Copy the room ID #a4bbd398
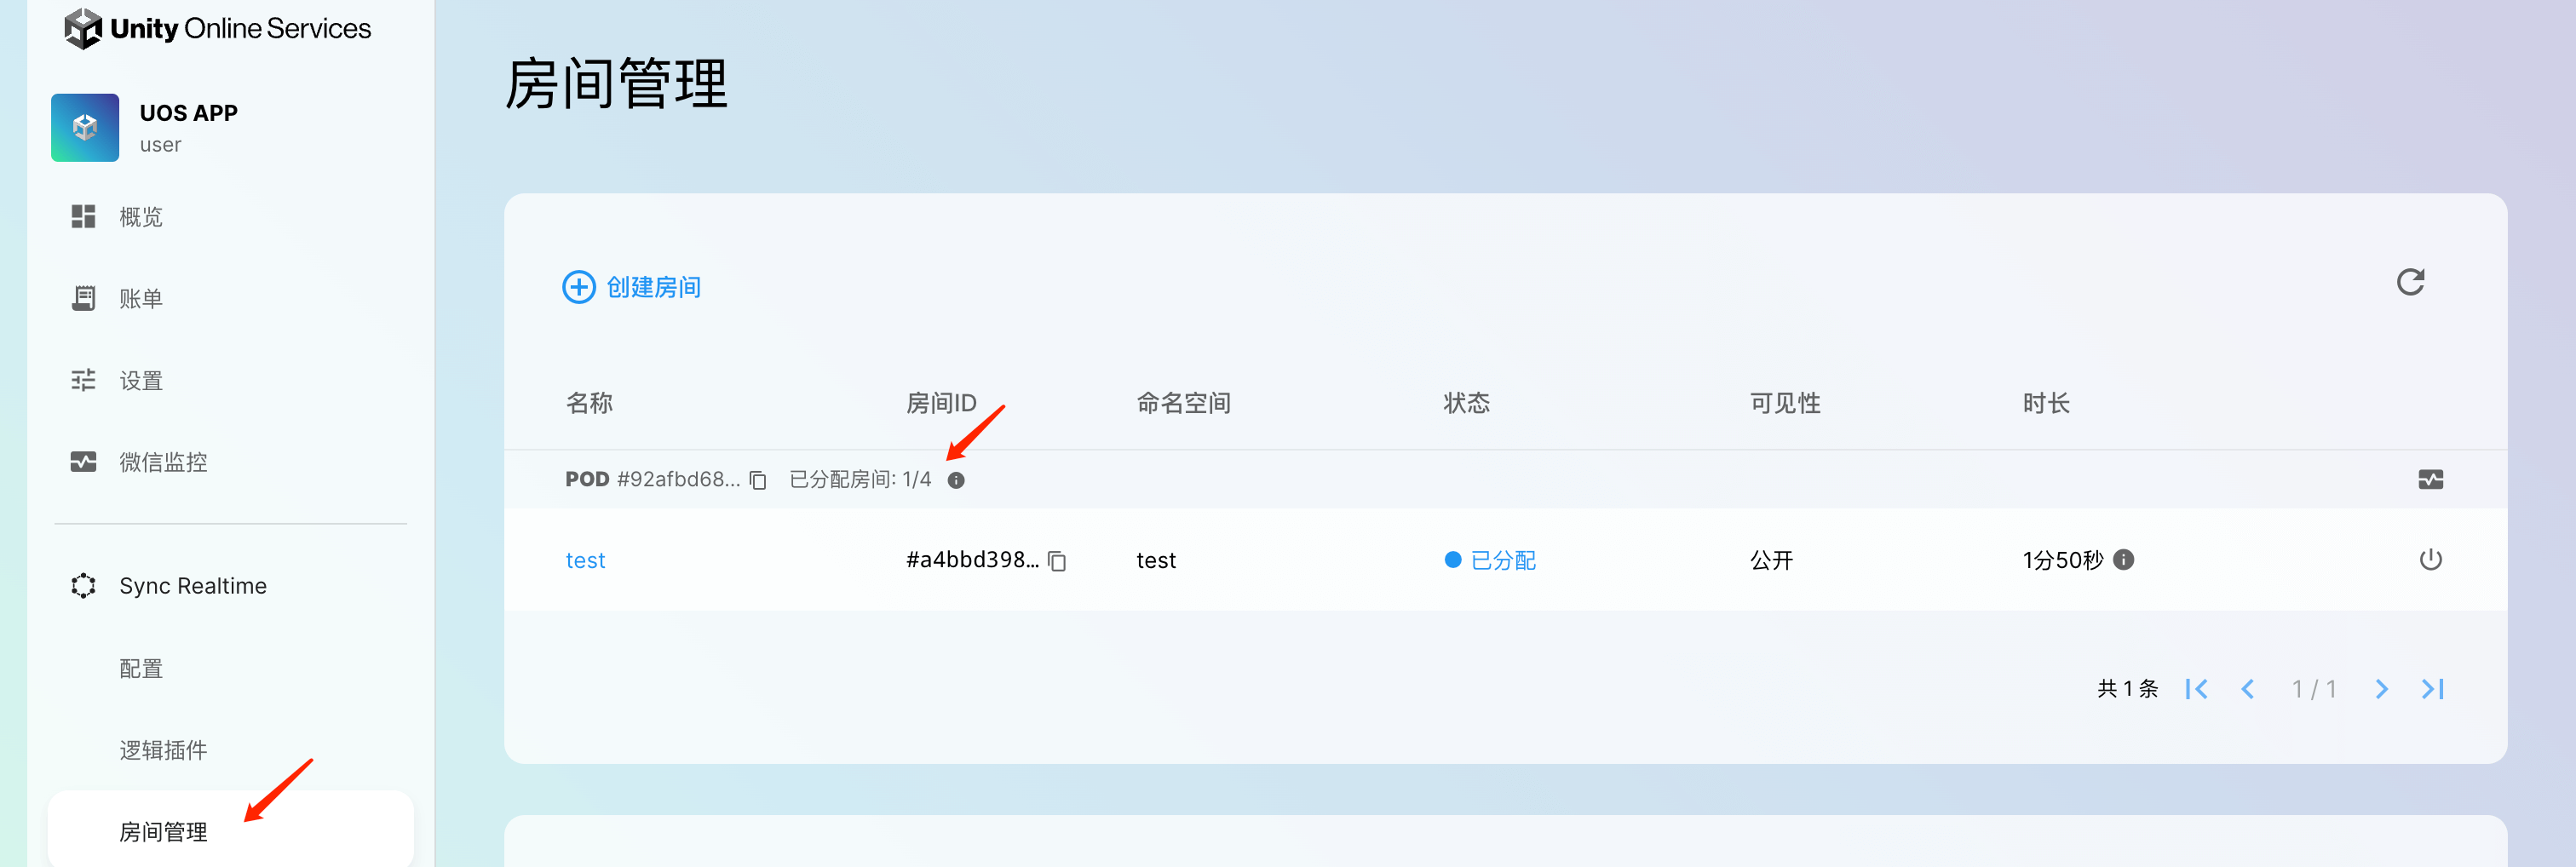The height and width of the screenshot is (867, 2576). (1057, 562)
